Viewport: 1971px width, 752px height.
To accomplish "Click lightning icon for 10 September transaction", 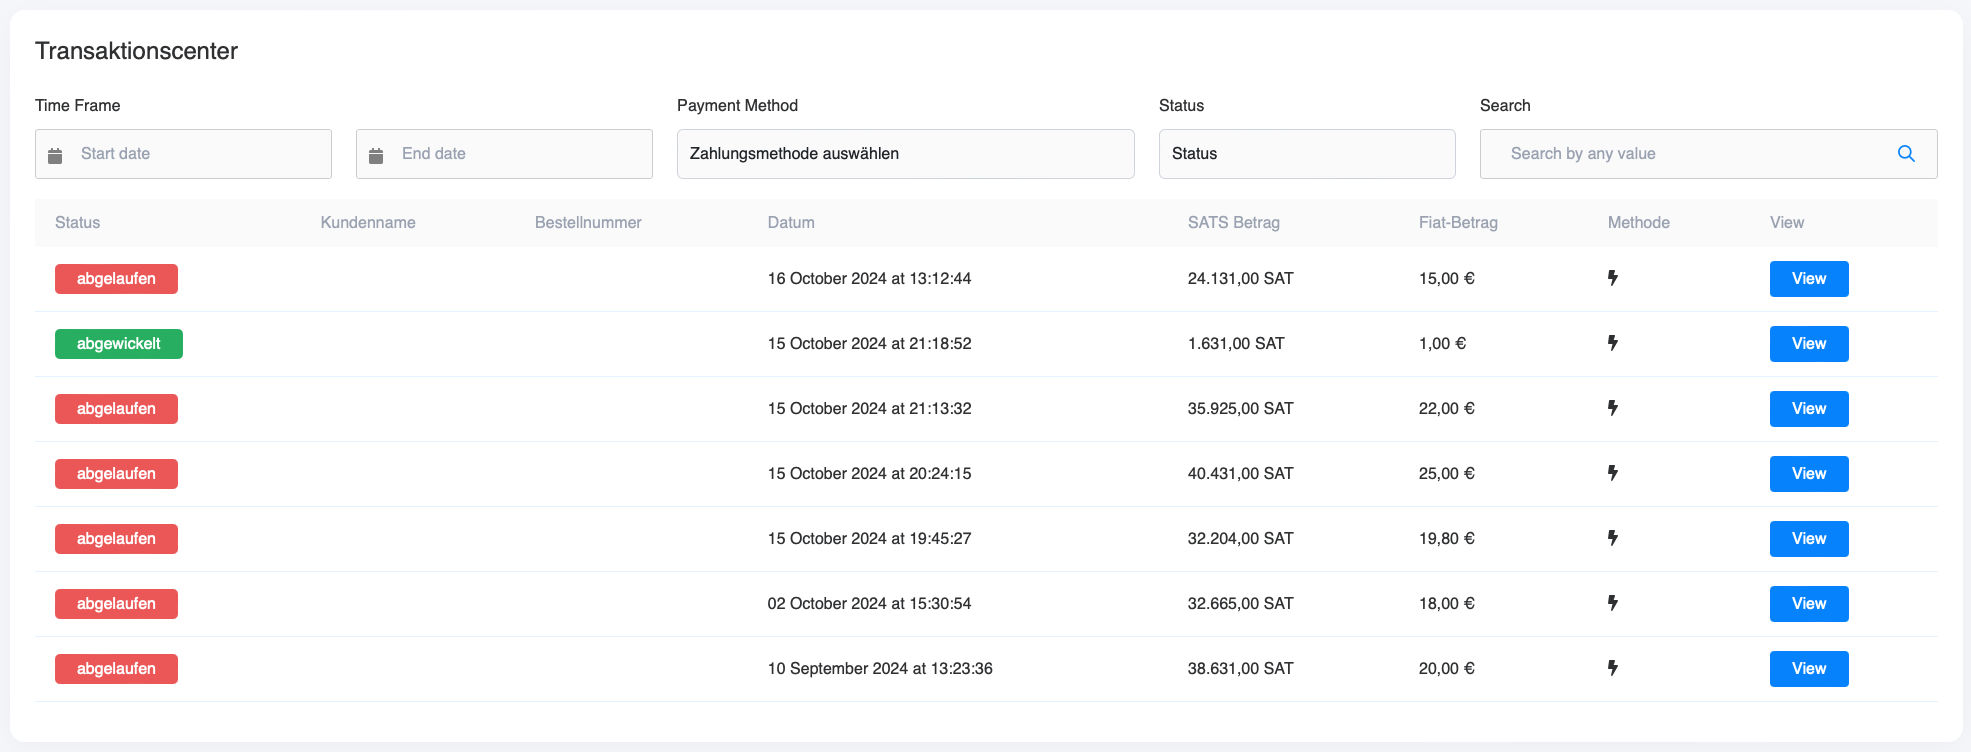I will click(x=1612, y=668).
